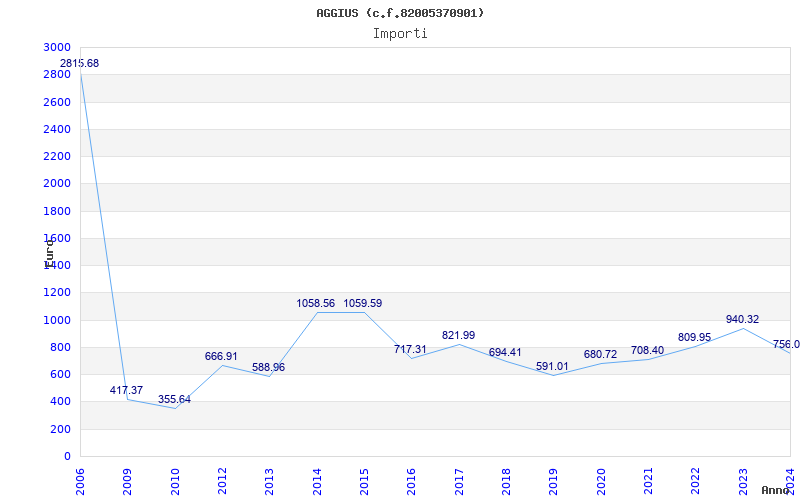Click y-axis value 2400
Image resolution: width=800 pixels, height=500 pixels.
coord(57,129)
